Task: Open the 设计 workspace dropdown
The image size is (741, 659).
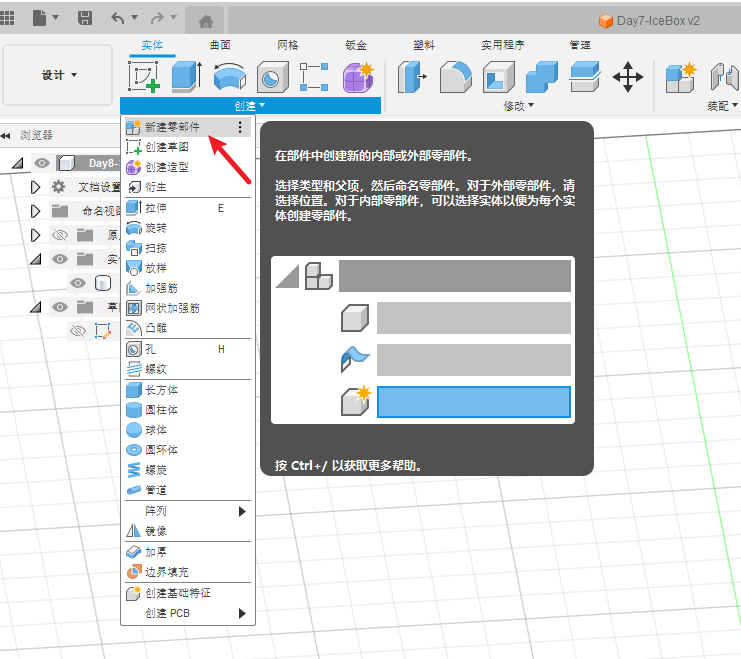Action: (x=59, y=75)
